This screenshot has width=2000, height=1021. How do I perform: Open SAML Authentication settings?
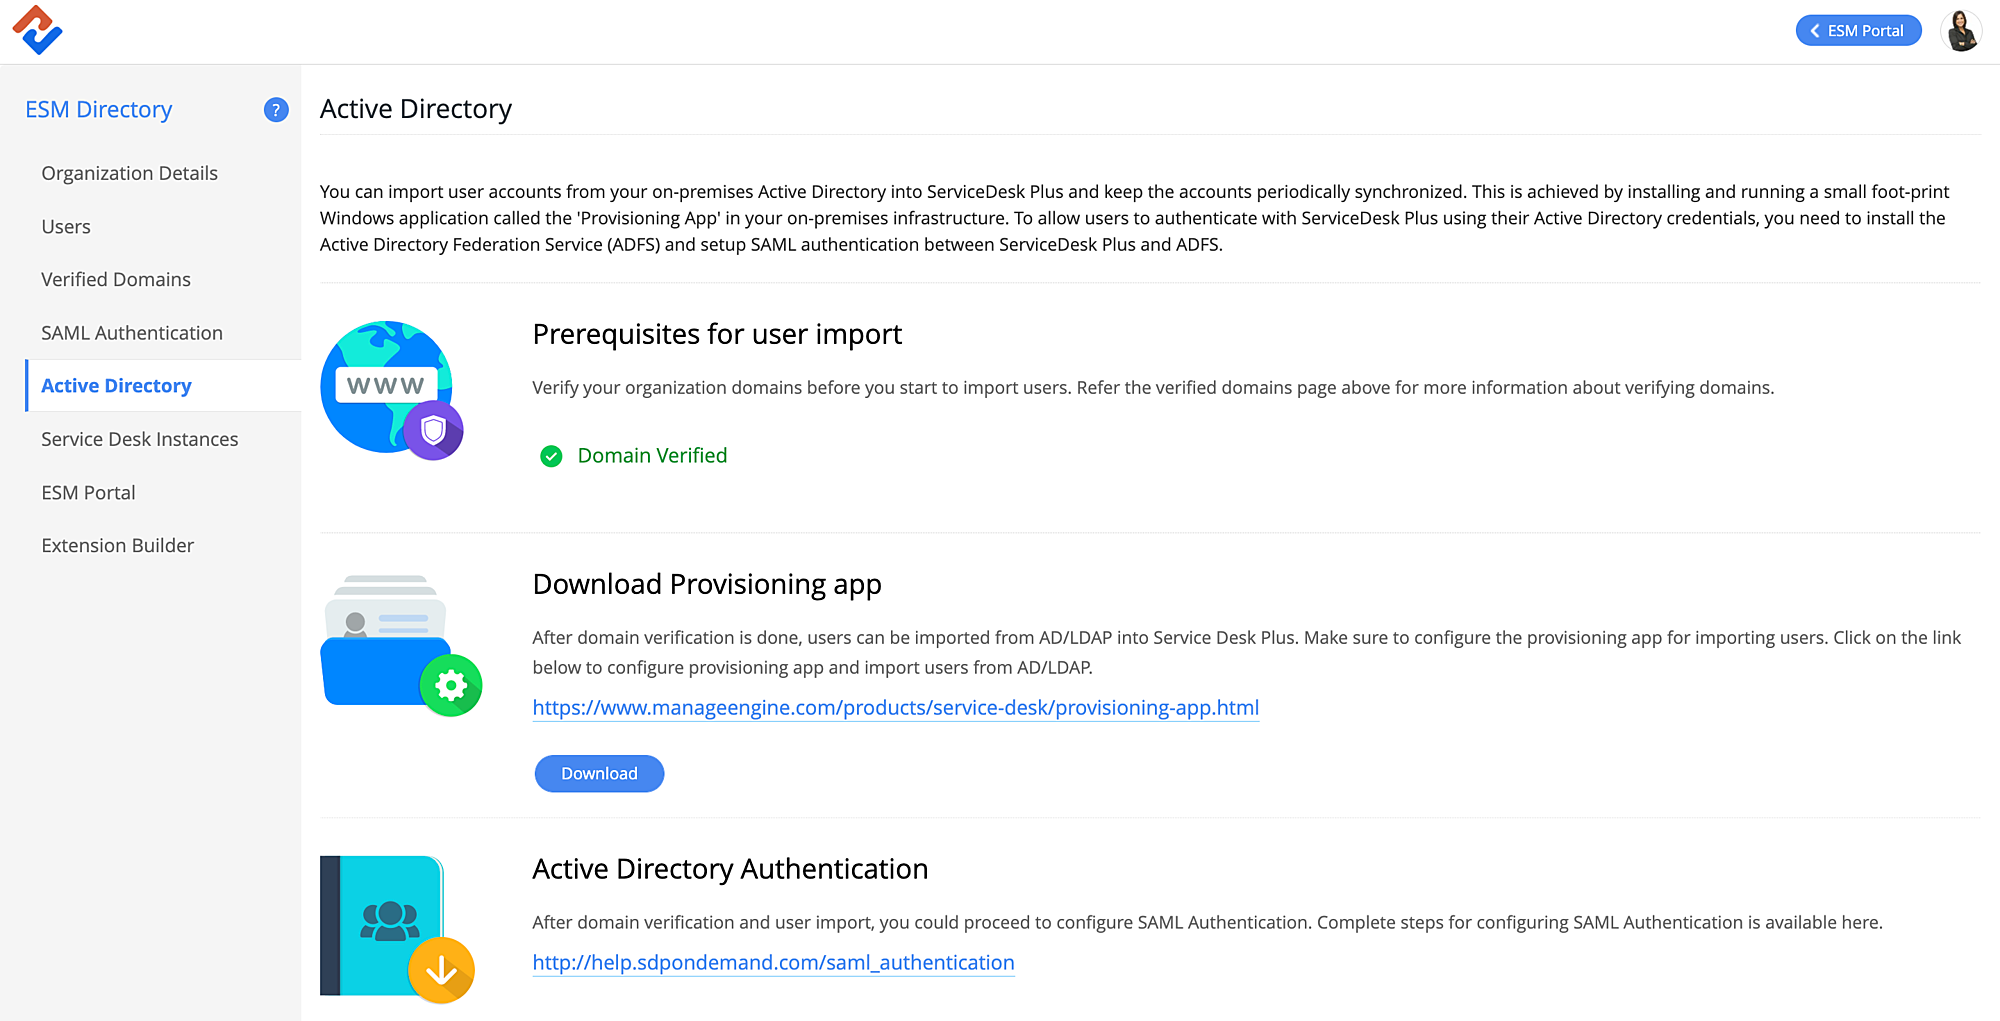pyautogui.click(x=132, y=333)
